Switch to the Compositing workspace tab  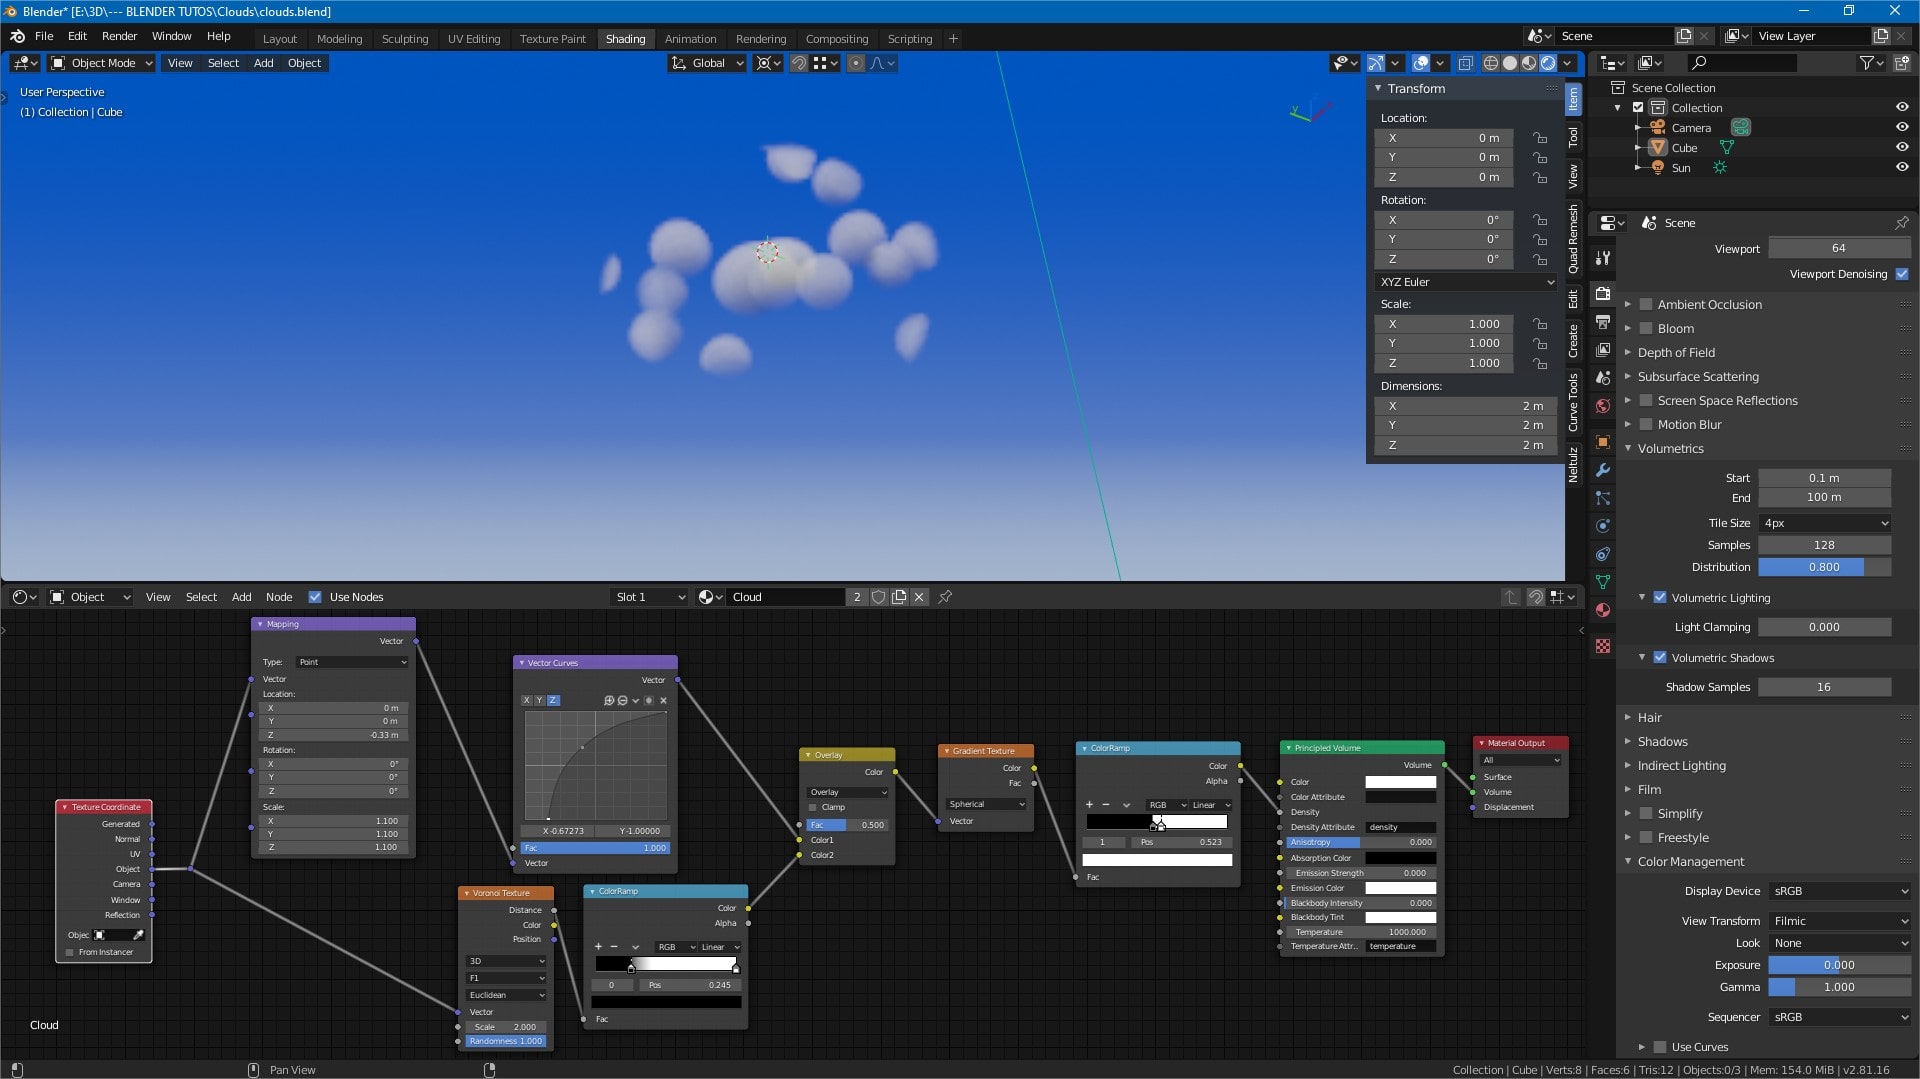point(836,39)
